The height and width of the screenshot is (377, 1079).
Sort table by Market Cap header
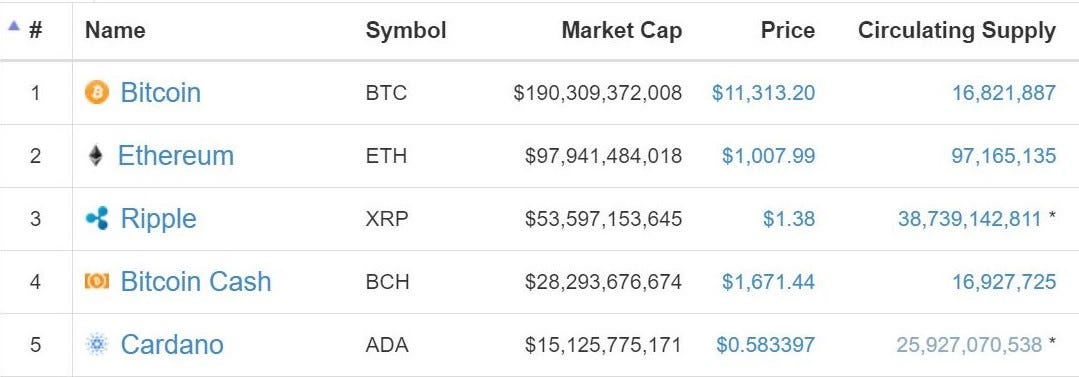[x=621, y=30]
